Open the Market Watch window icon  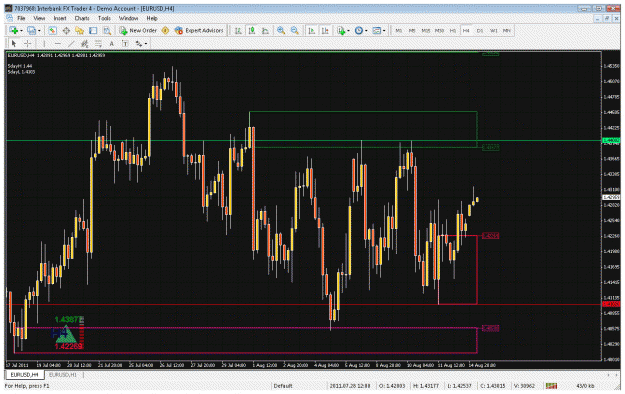[x=52, y=31]
